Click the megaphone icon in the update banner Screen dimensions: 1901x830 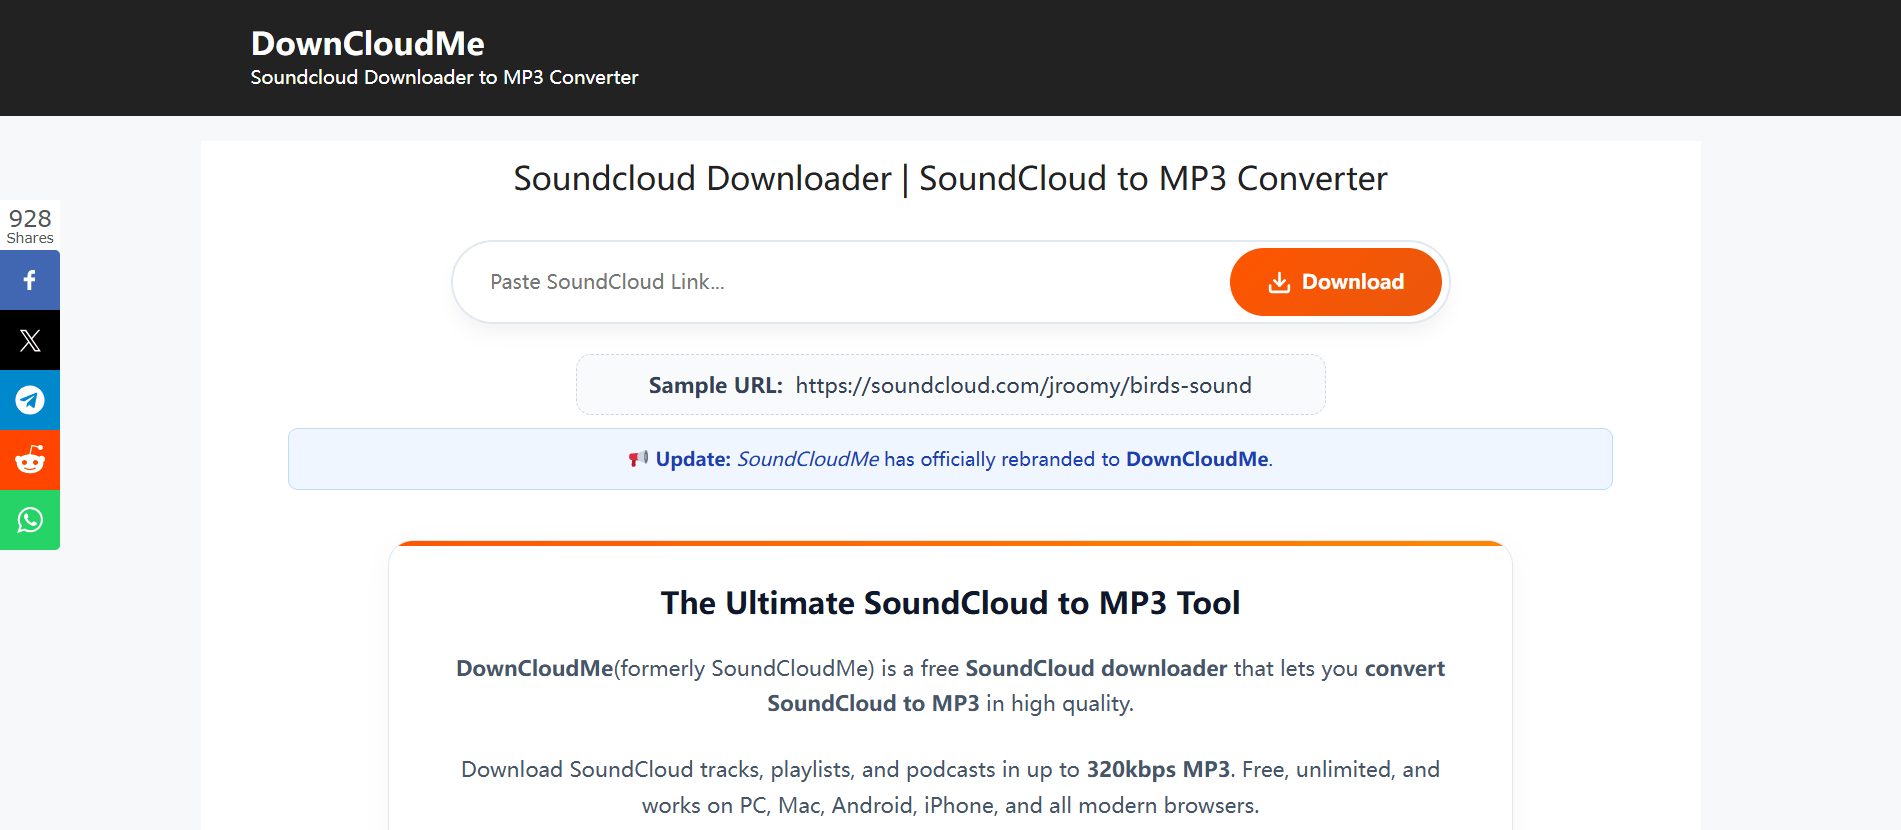pyautogui.click(x=638, y=459)
